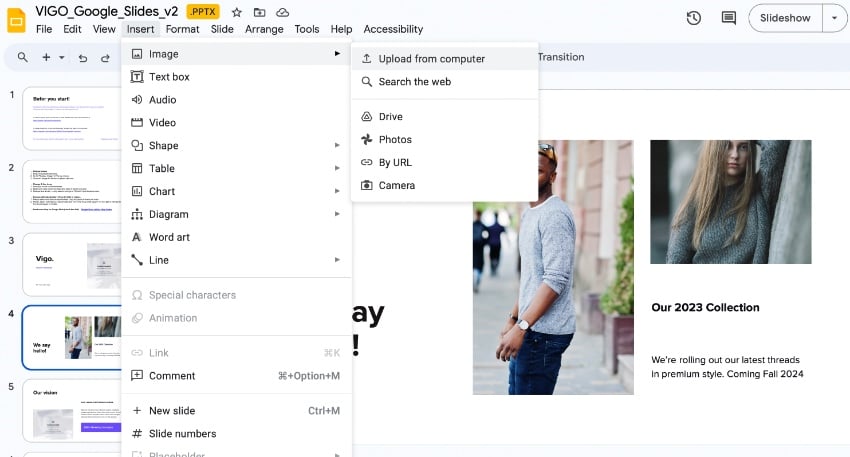Click the move to folder icon

click(x=260, y=12)
